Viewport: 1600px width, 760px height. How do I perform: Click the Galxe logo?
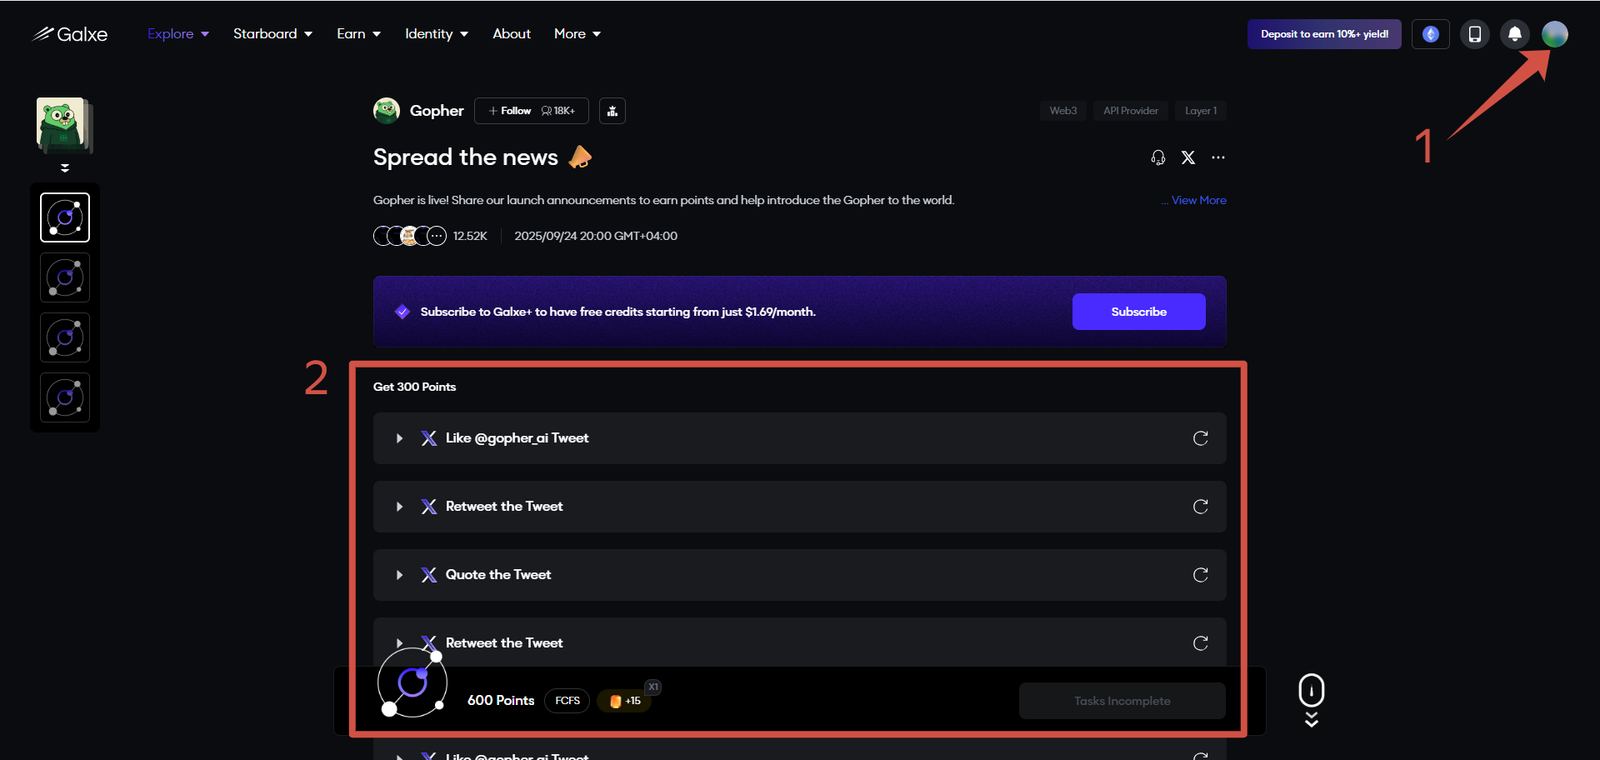pyautogui.click(x=70, y=34)
